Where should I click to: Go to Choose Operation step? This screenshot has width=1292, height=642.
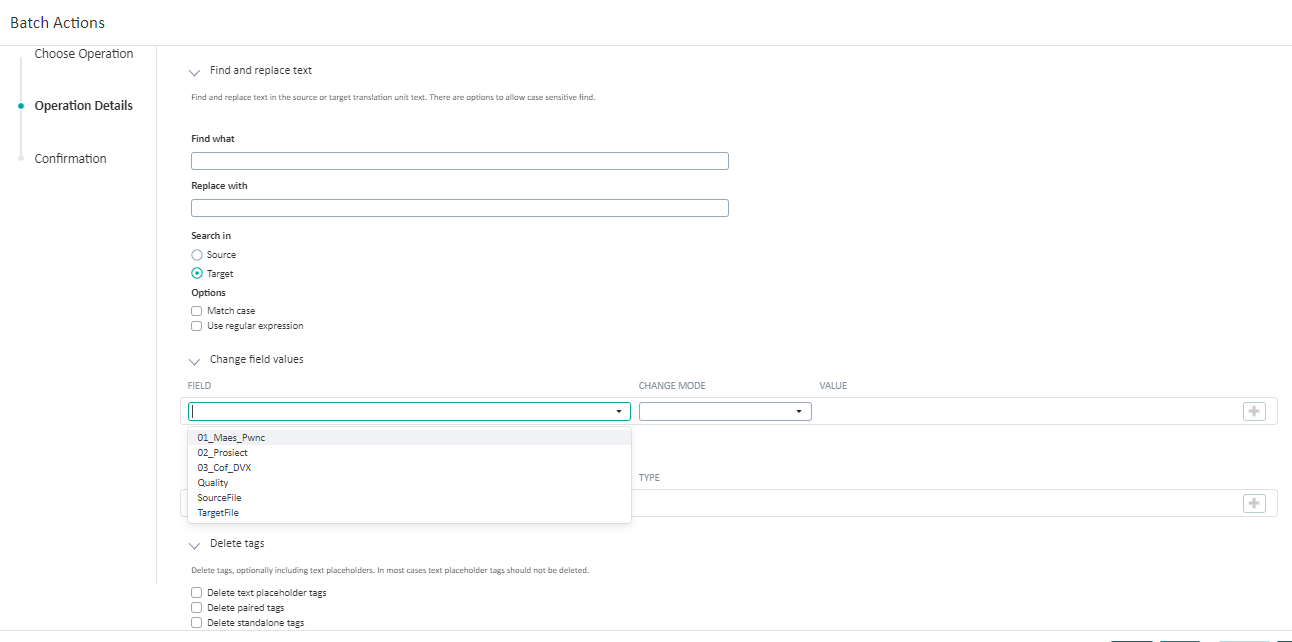pos(84,54)
